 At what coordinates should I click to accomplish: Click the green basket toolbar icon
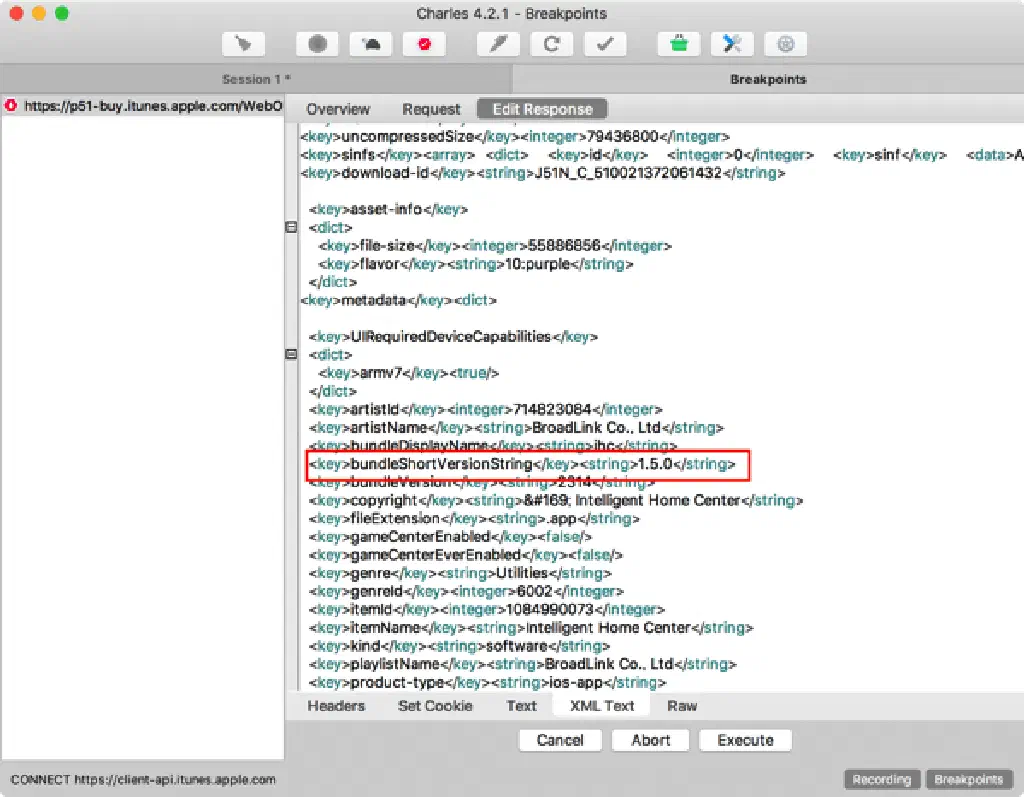(678, 44)
